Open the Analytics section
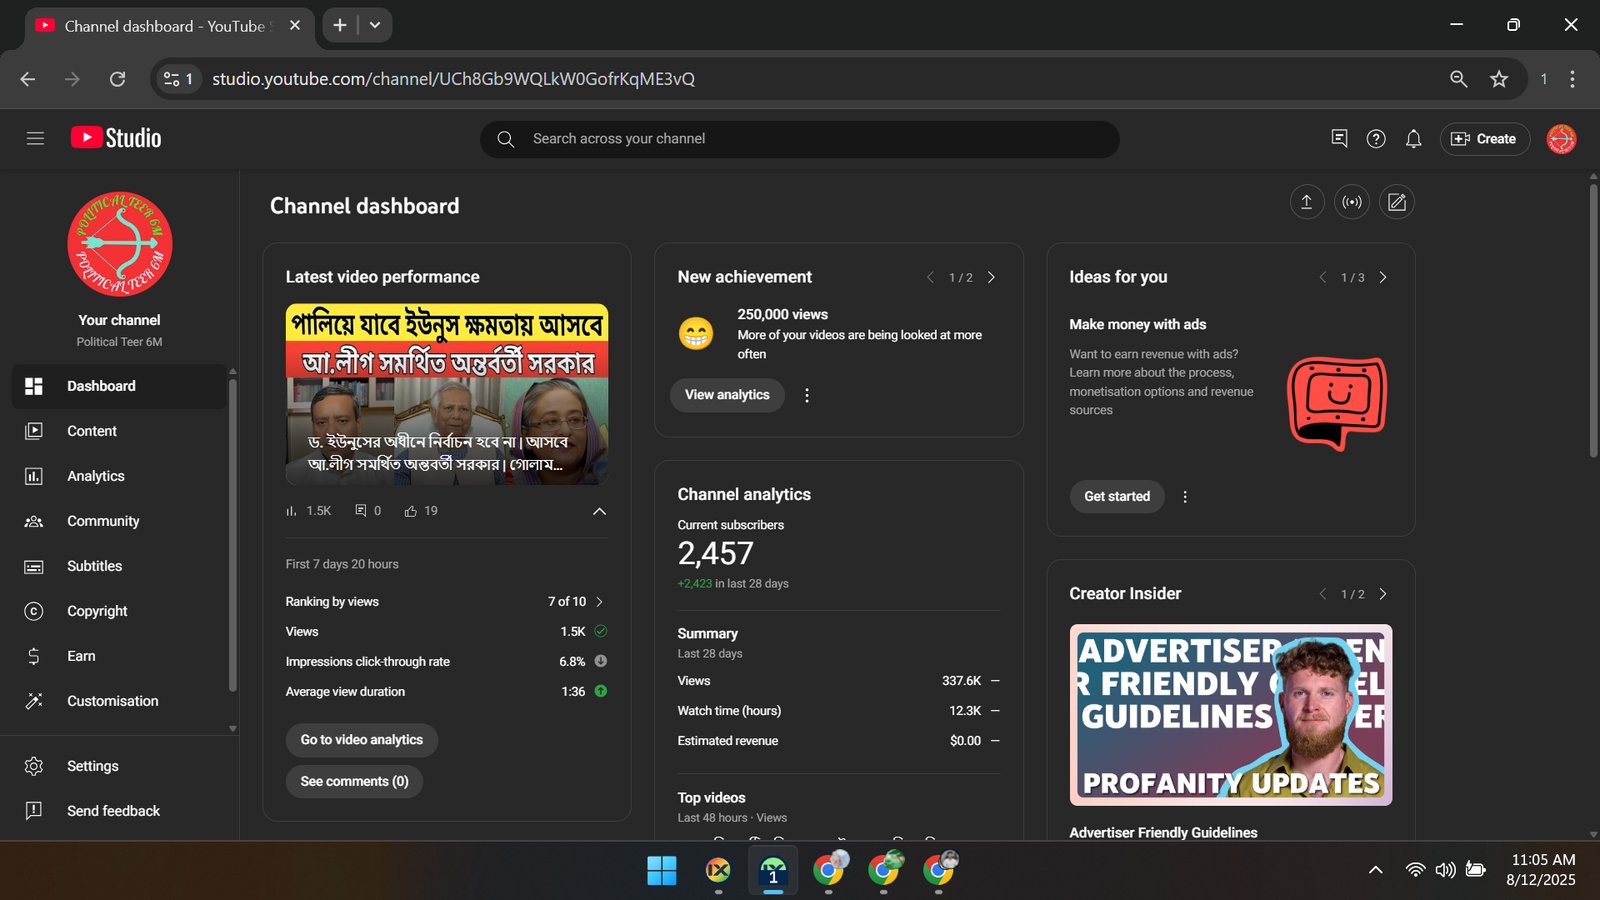 pos(119,476)
